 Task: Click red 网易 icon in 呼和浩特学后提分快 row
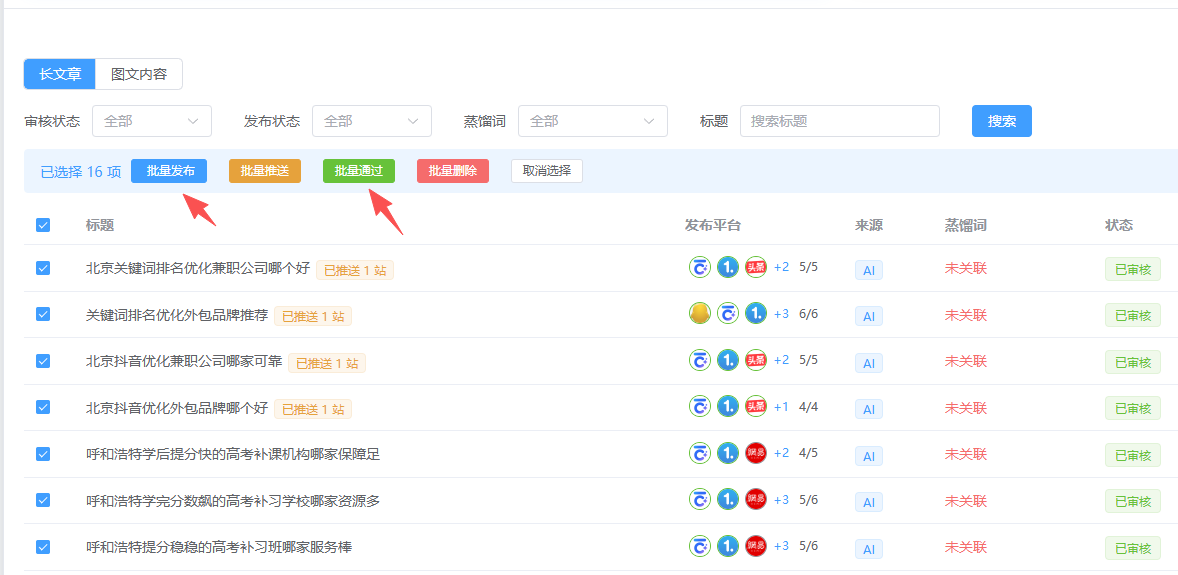pyautogui.click(x=756, y=453)
